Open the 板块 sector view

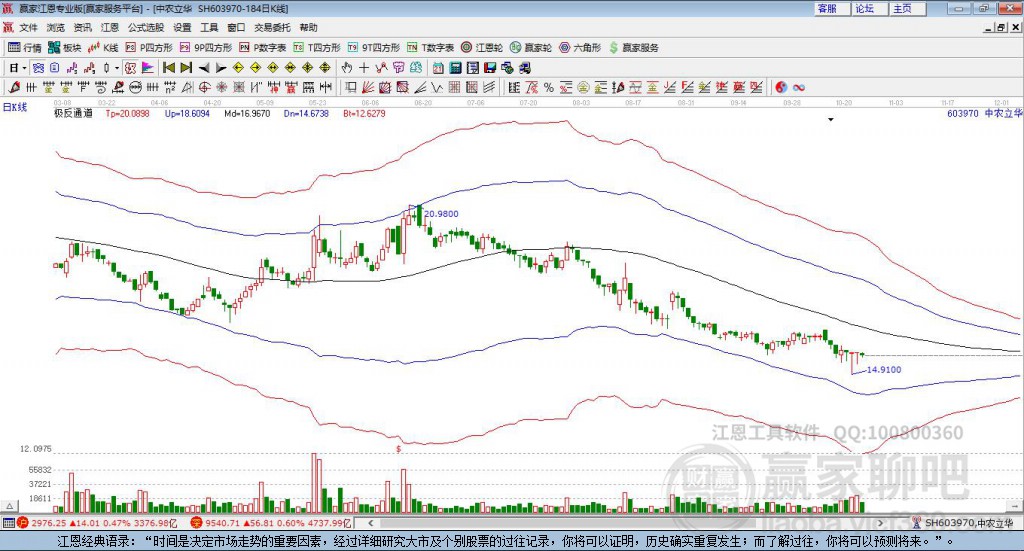click(64, 48)
